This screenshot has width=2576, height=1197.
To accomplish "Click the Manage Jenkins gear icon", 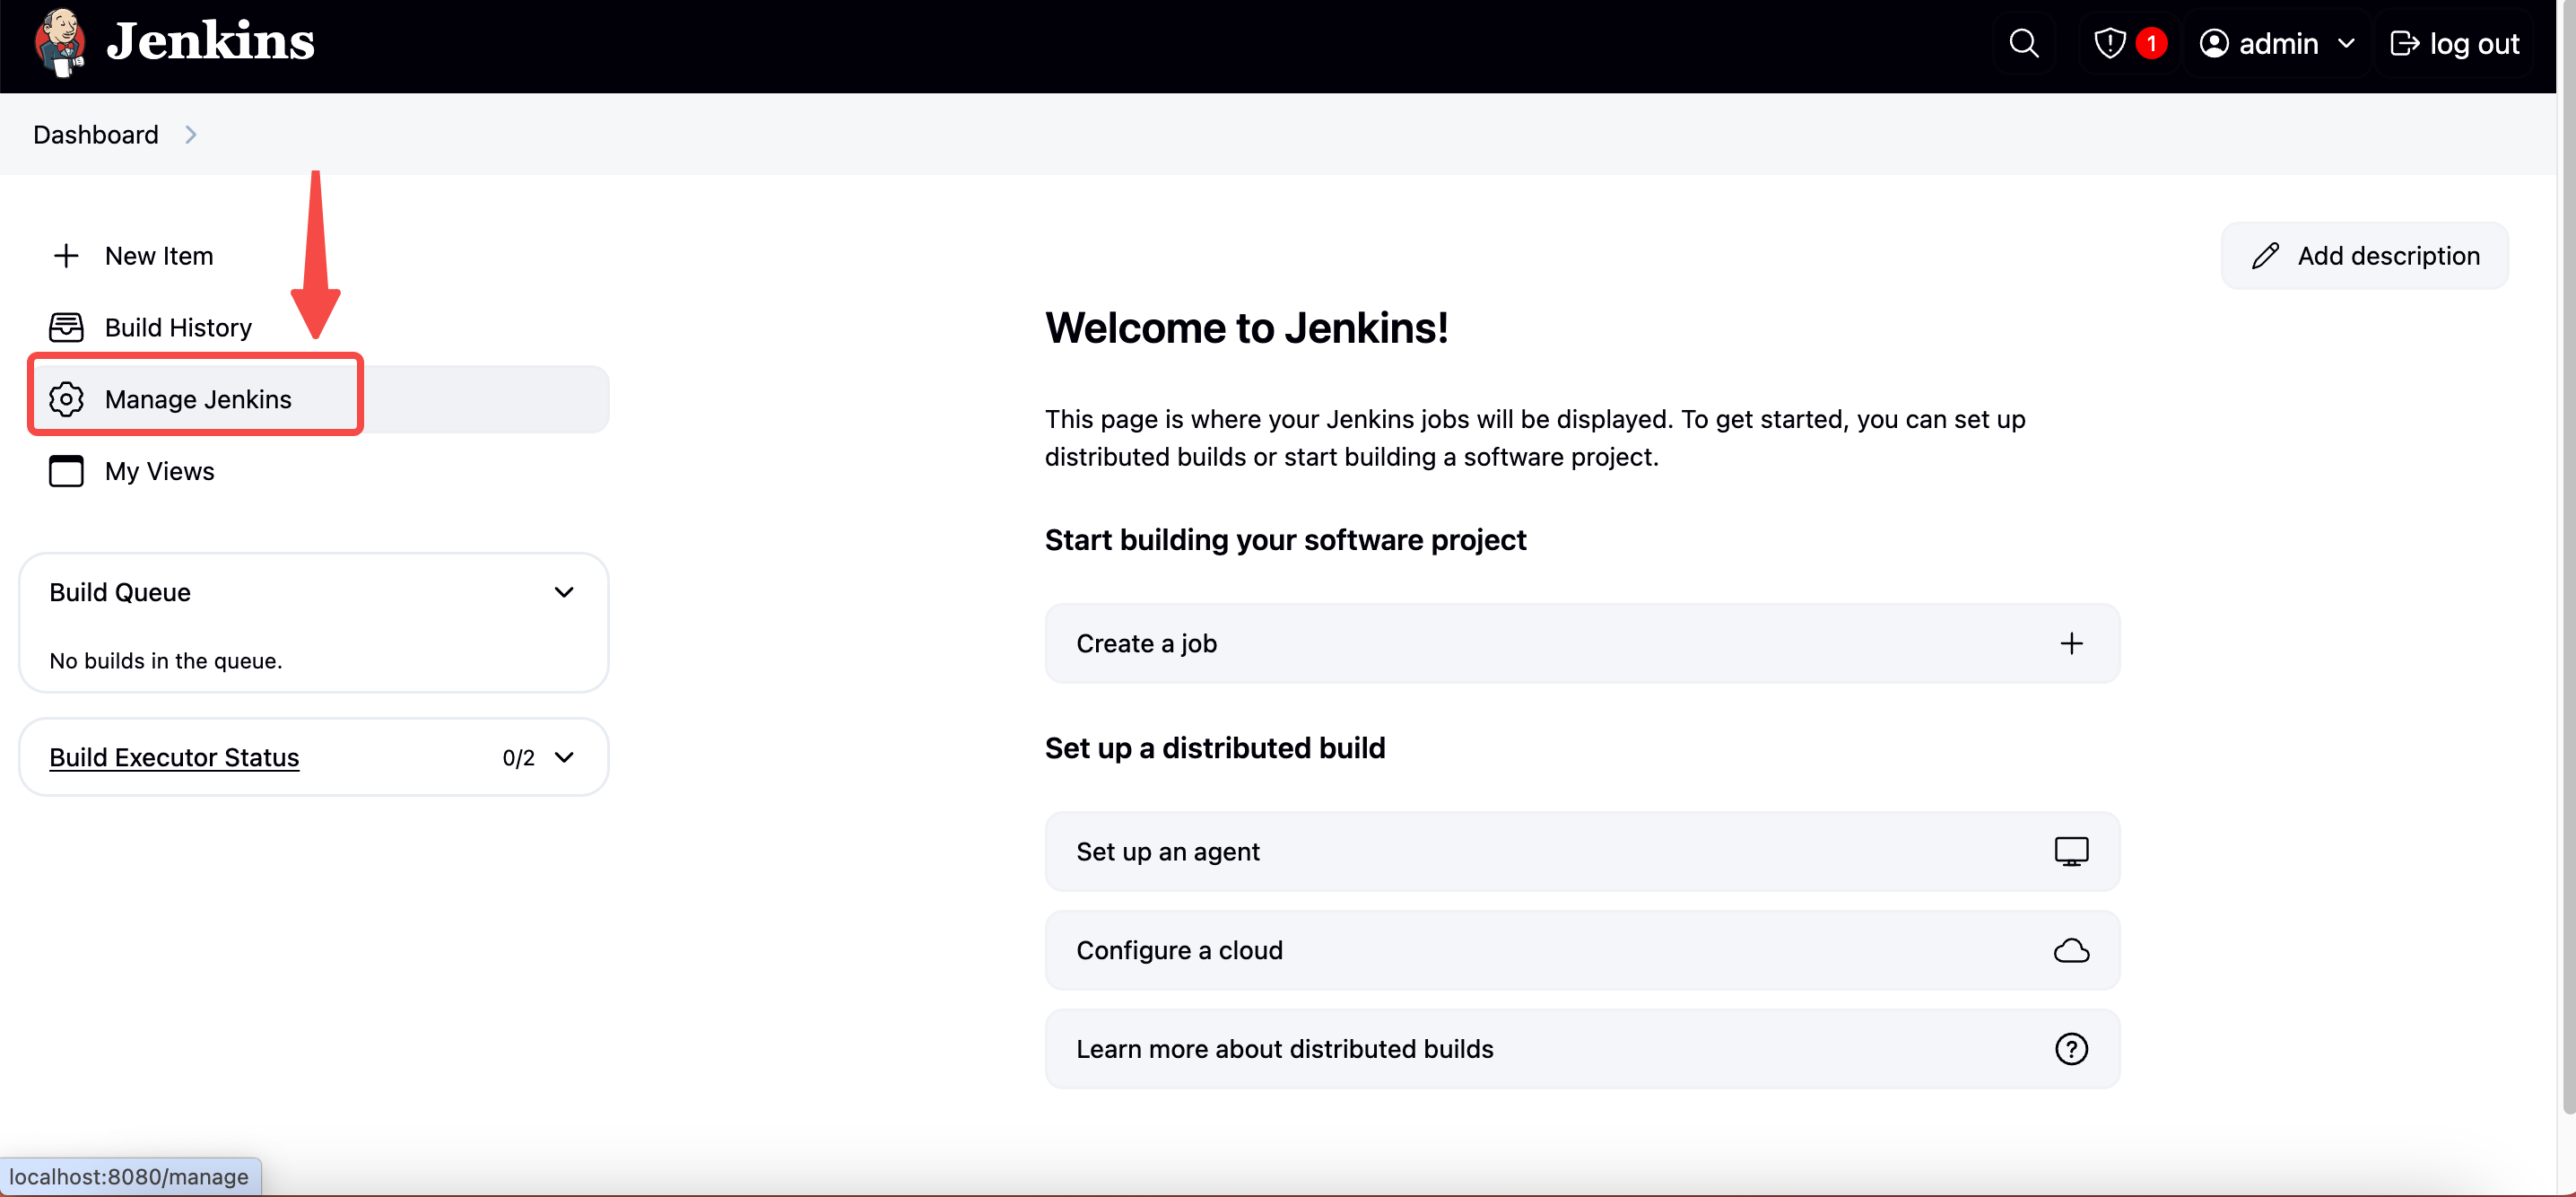I will pyautogui.click(x=66, y=399).
